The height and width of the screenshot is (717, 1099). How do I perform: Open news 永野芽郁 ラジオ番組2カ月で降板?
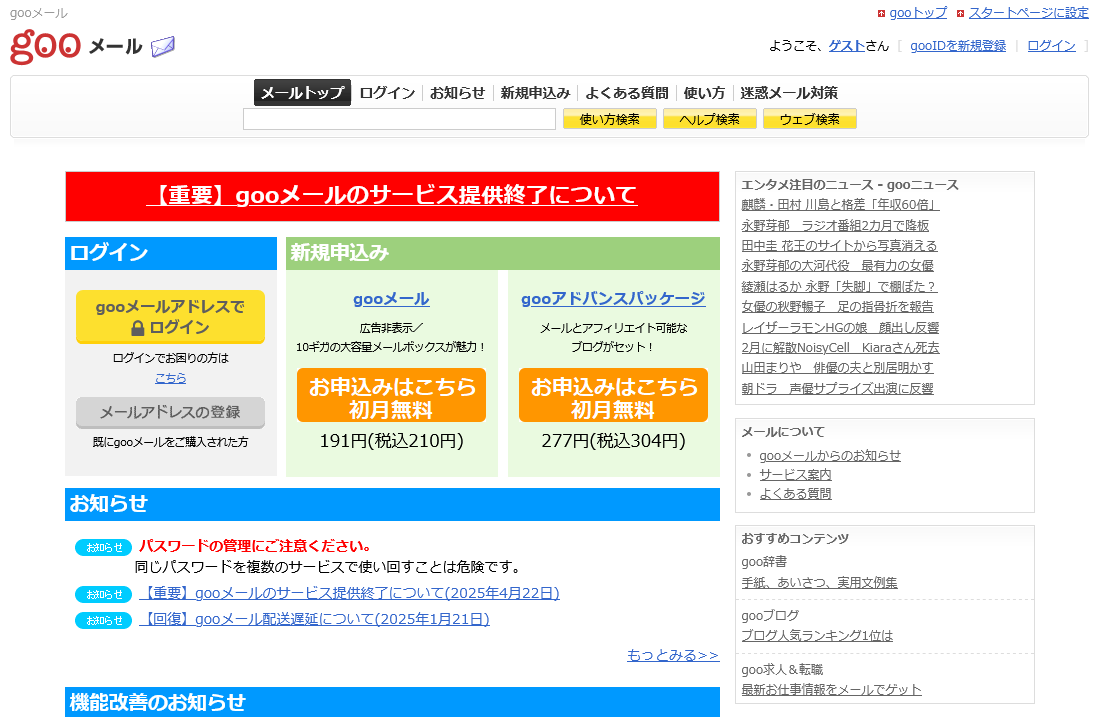(x=835, y=226)
